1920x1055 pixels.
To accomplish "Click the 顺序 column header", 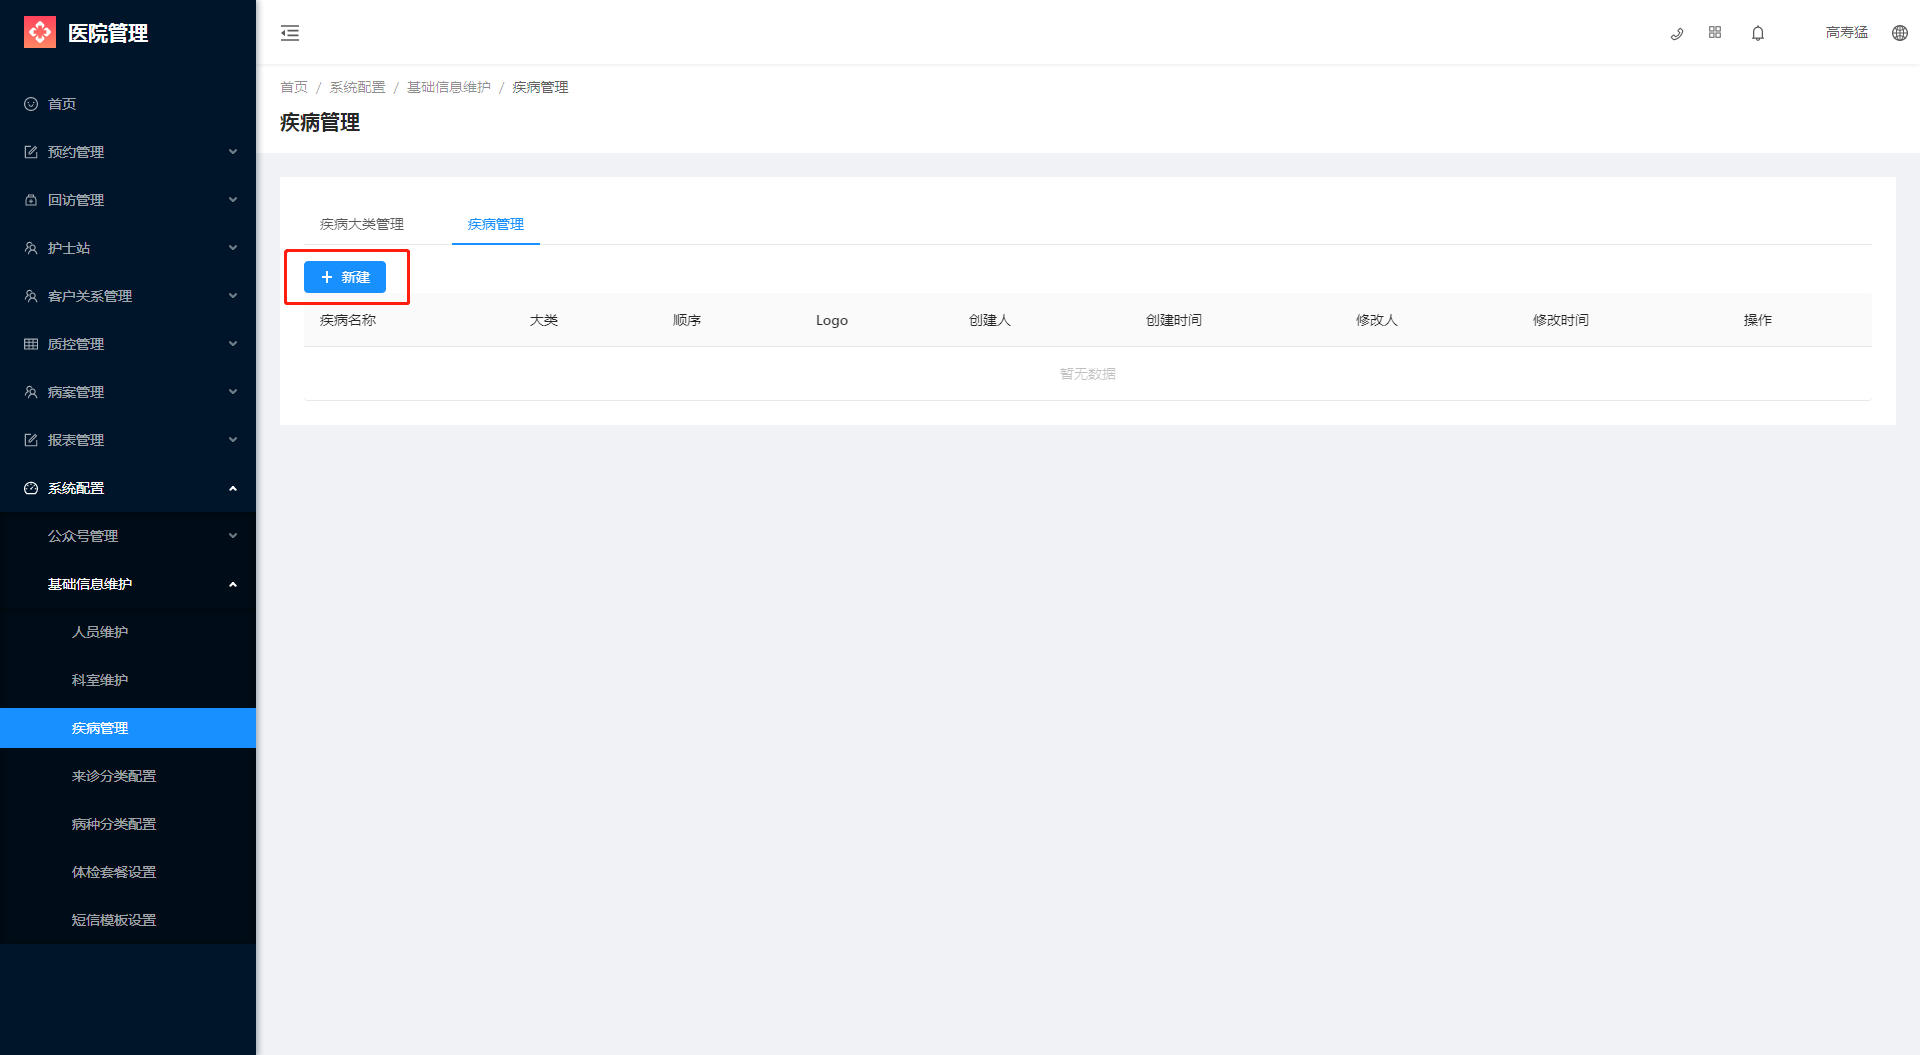I will pos(687,320).
